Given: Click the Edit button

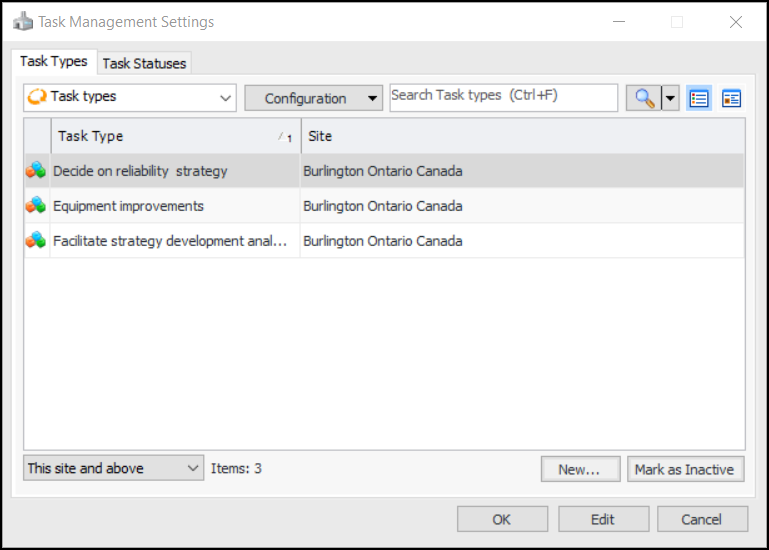Looking at the screenshot, I should pos(603,519).
